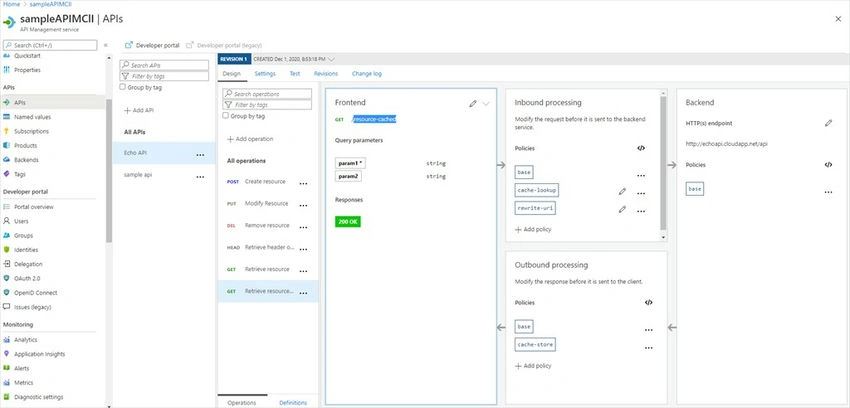850x408 pixels.
Task: Switch to the Revisions tab
Action: coord(326,74)
